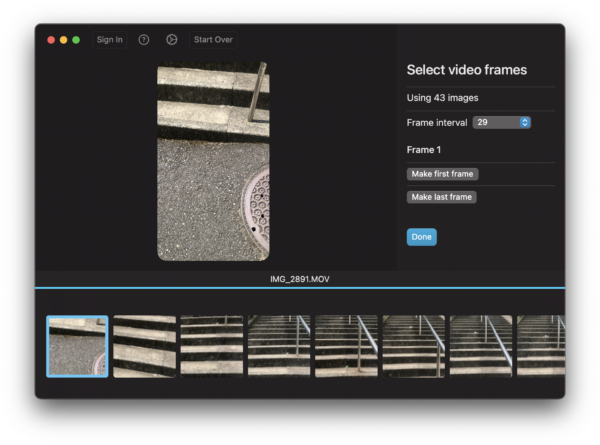Open the tutorial play icon in toolbar
The height and width of the screenshot is (445, 600).
pos(171,40)
